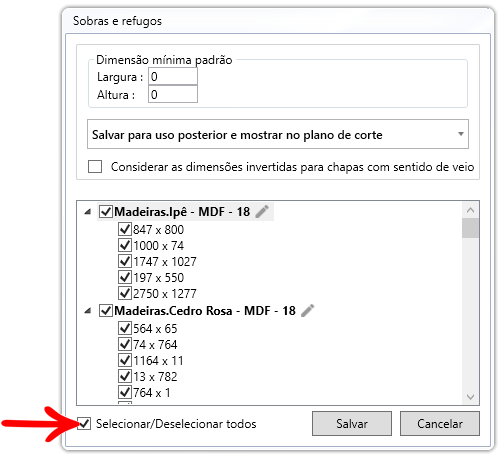Uncheck the 847 x 800 item
Viewport: 499px width, 462px height.
click(x=125, y=229)
